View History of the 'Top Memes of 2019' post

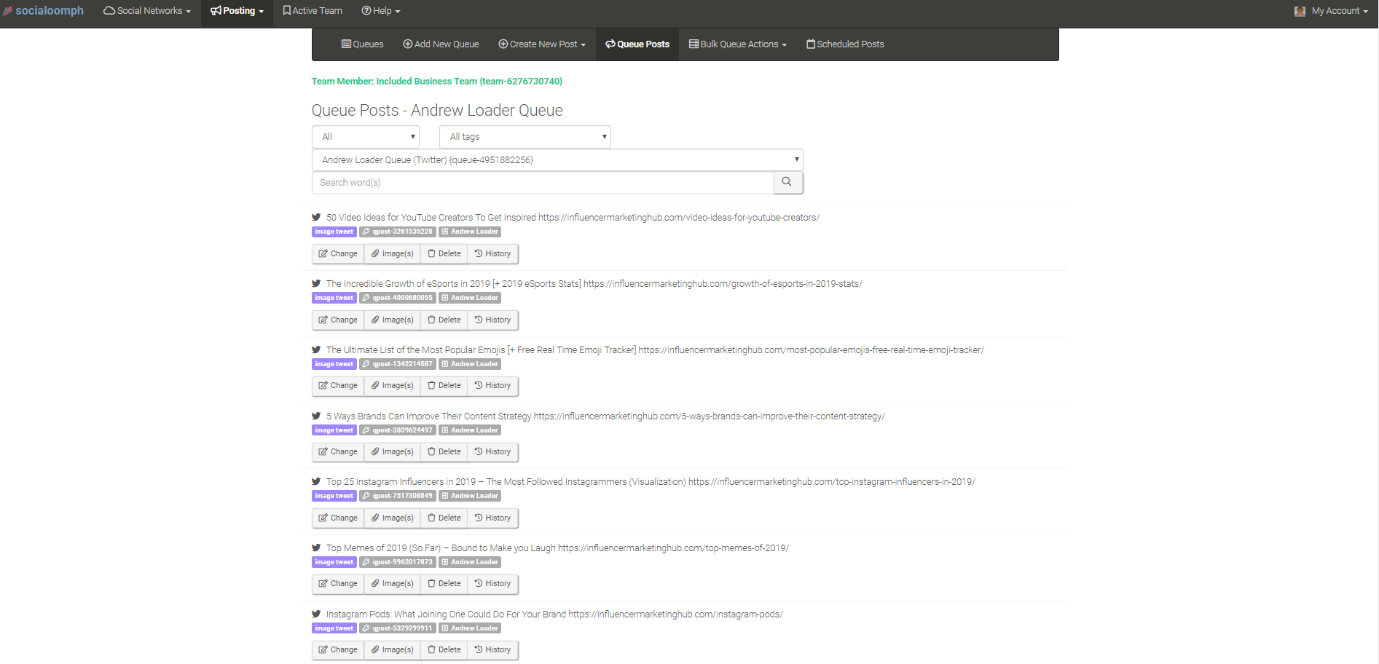tap(493, 583)
